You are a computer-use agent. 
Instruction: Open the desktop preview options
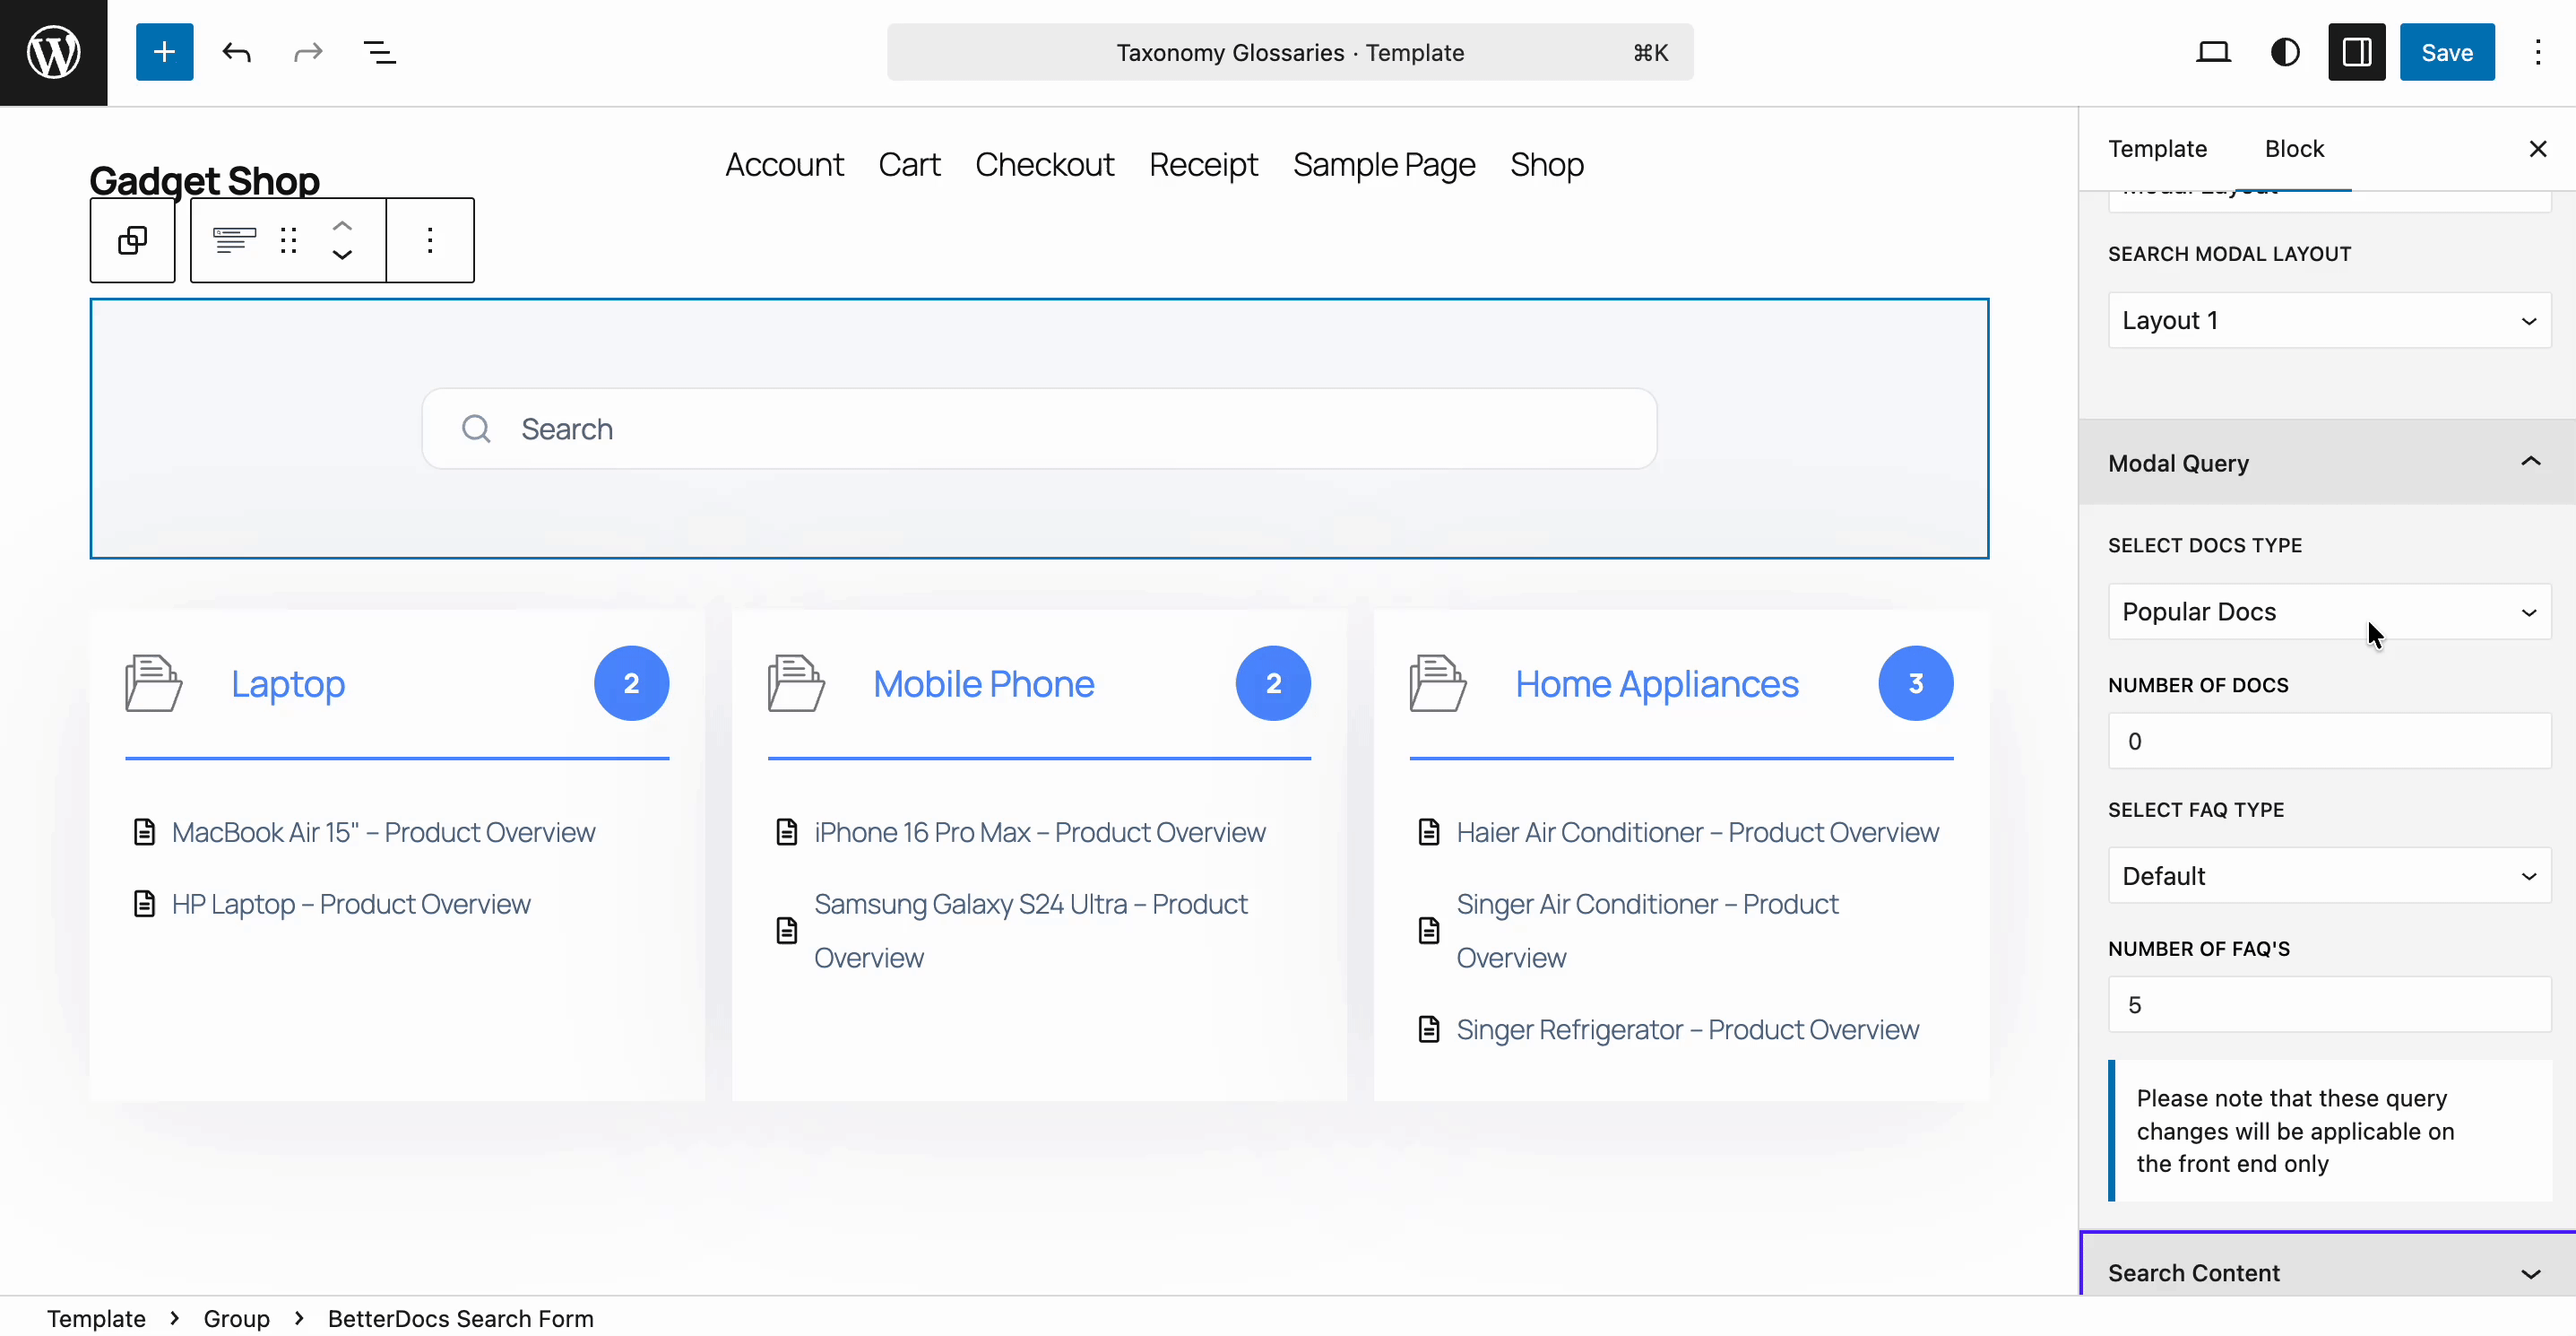click(2214, 52)
